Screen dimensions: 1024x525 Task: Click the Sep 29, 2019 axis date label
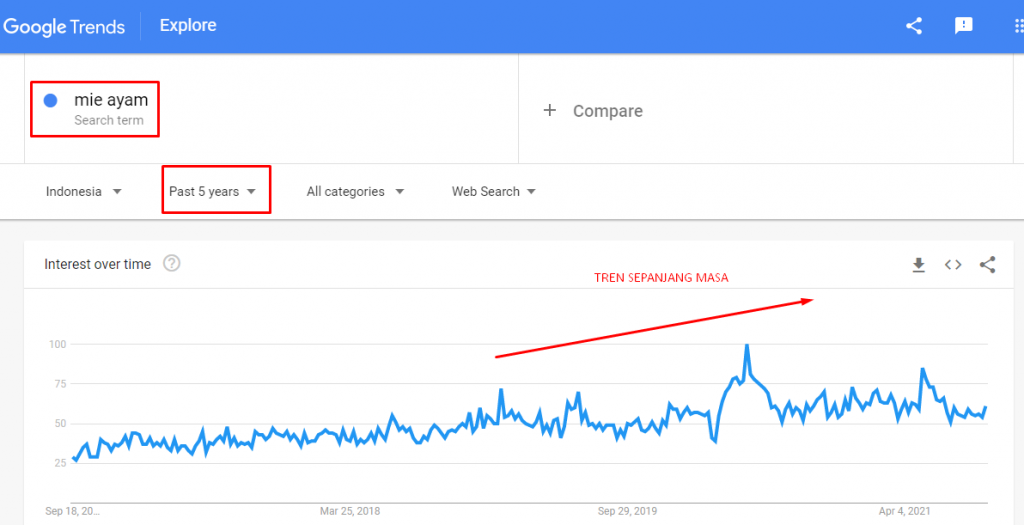point(628,511)
